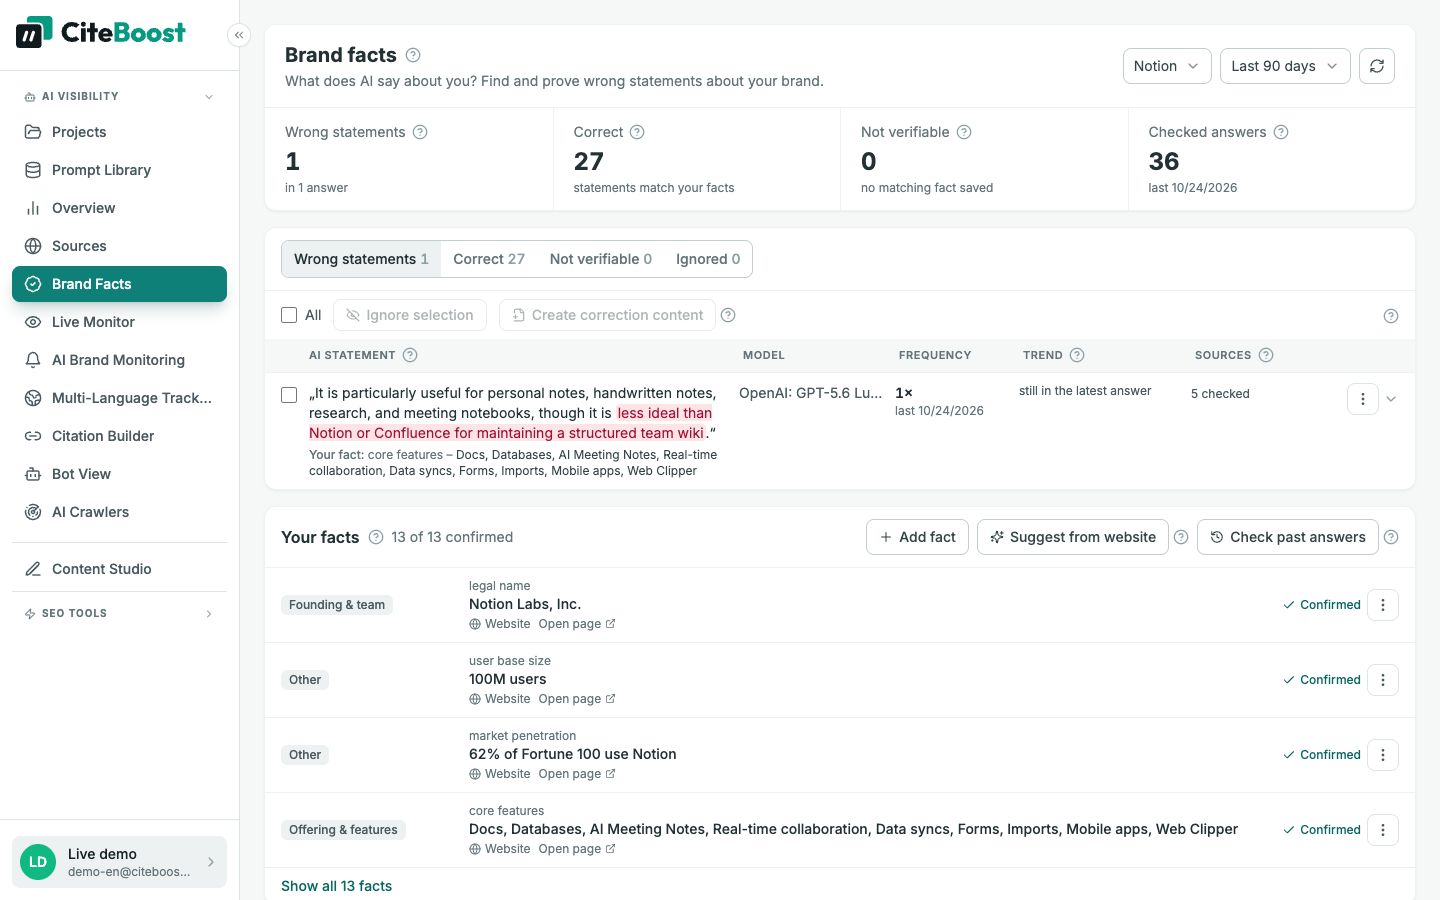
Task: Open Content Studio in the sidebar
Action: (119, 569)
